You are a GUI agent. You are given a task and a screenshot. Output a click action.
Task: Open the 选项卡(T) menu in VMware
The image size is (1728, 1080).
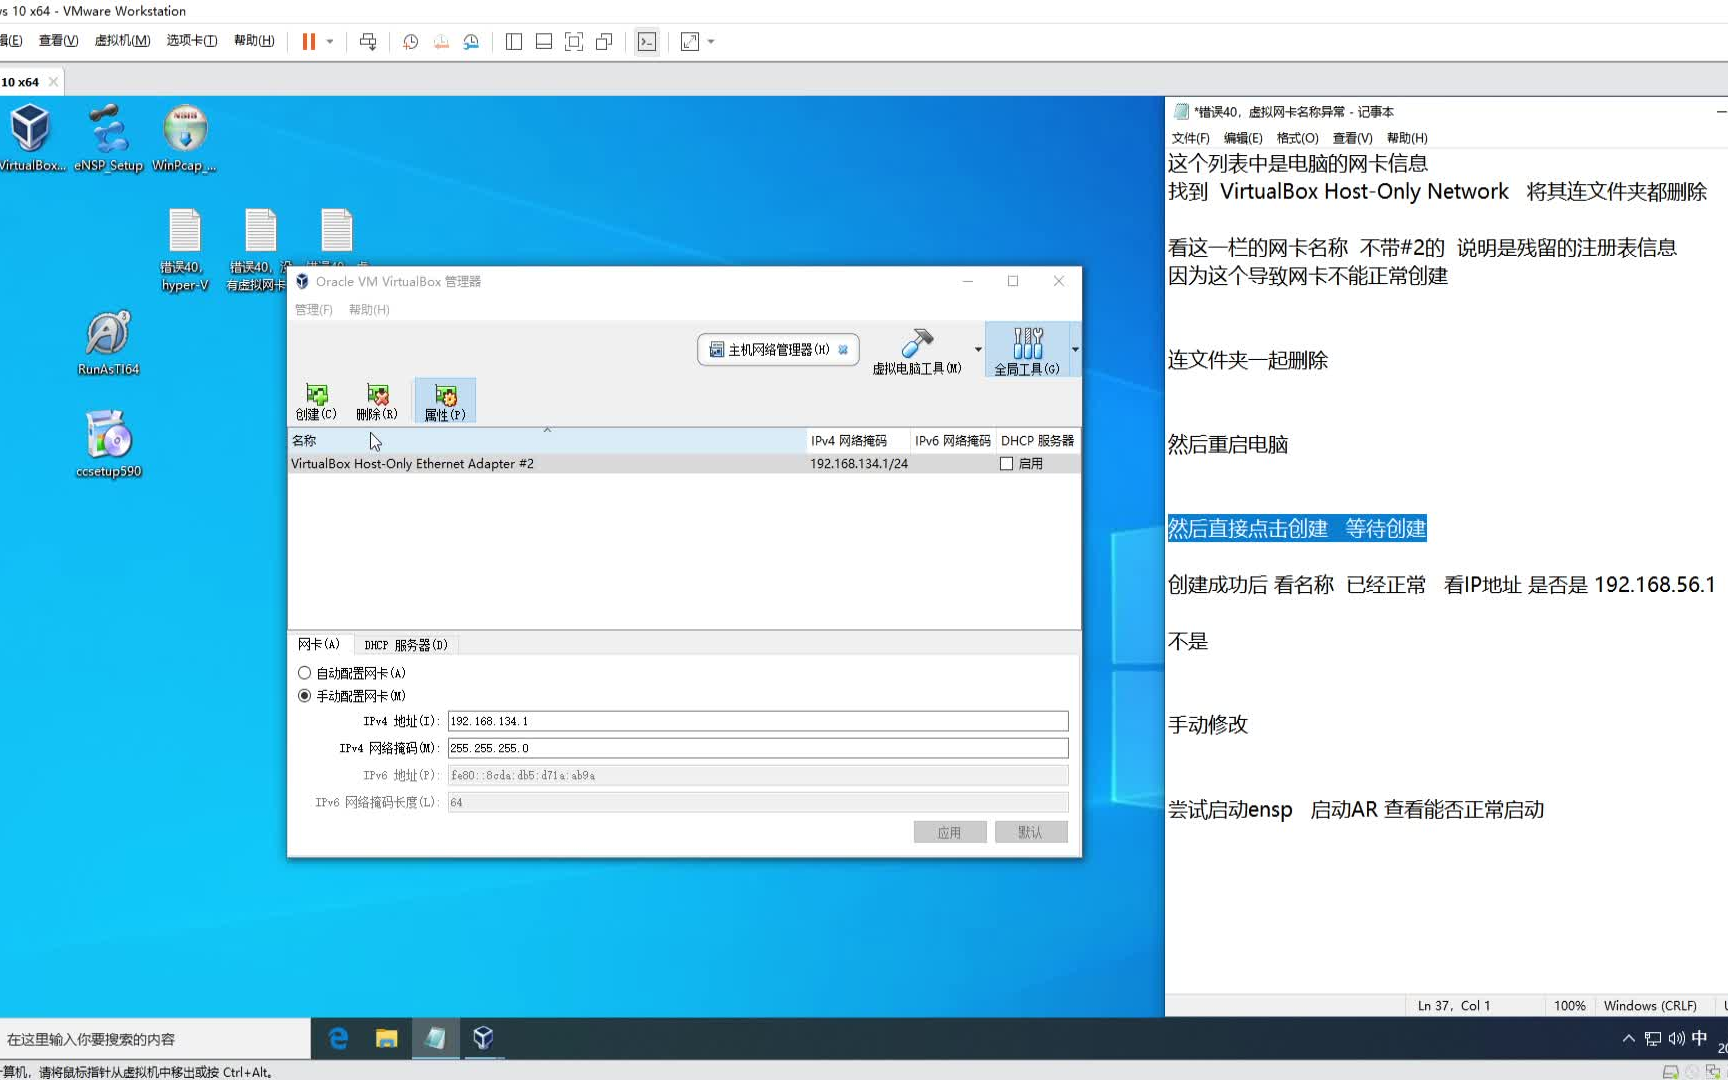point(191,40)
